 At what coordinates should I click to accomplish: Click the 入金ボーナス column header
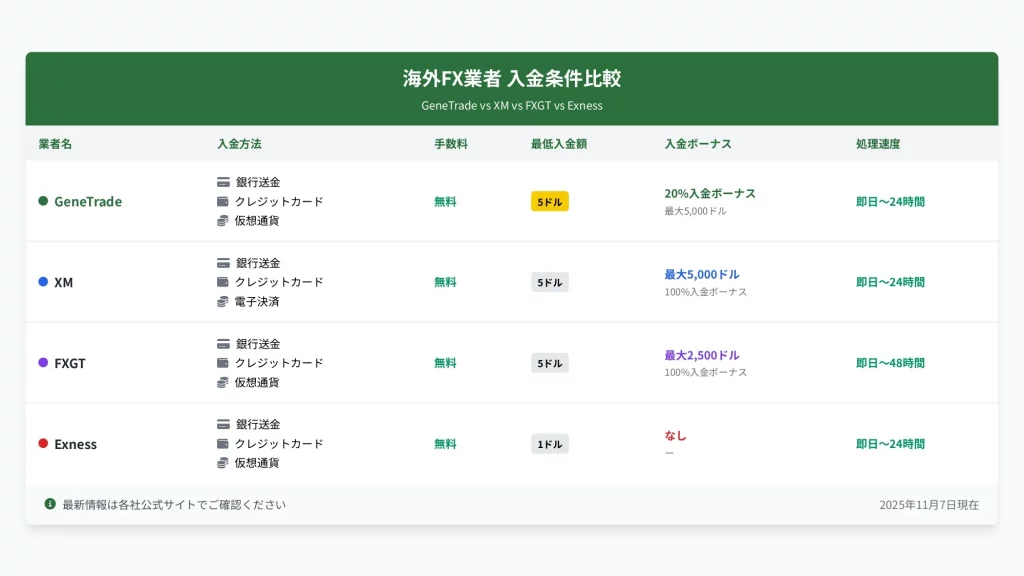[x=698, y=144]
